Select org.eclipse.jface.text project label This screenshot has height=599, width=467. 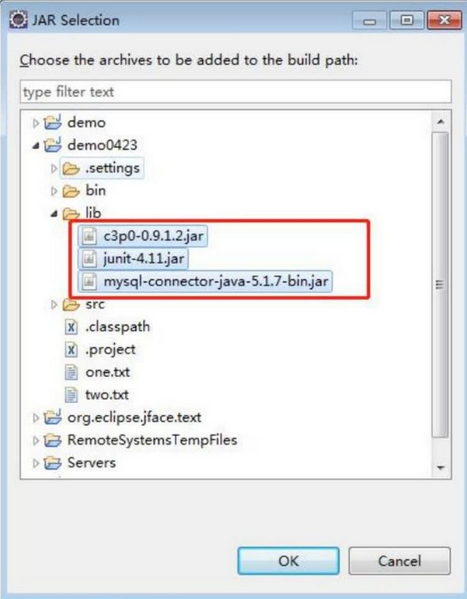tap(134, 418)
